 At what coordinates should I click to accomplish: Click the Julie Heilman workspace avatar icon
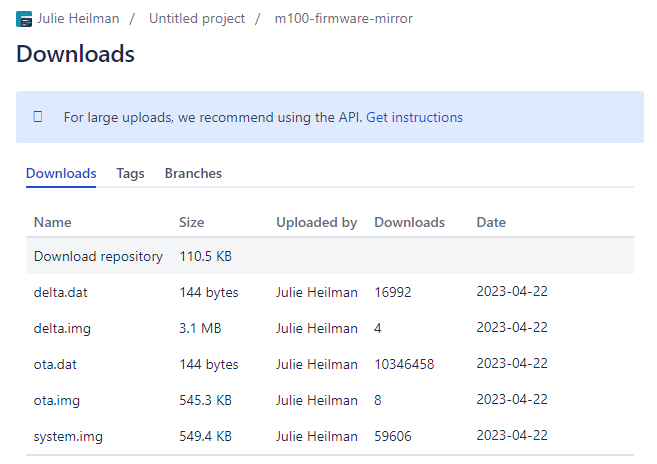[x=24, y=19]
